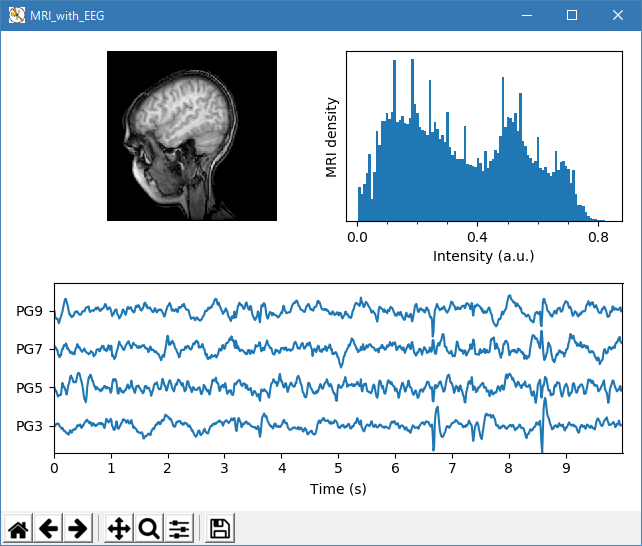The image size is (642, 546).
Task: Click the 0.8 tick label on histogram
Action: [598, 237]
